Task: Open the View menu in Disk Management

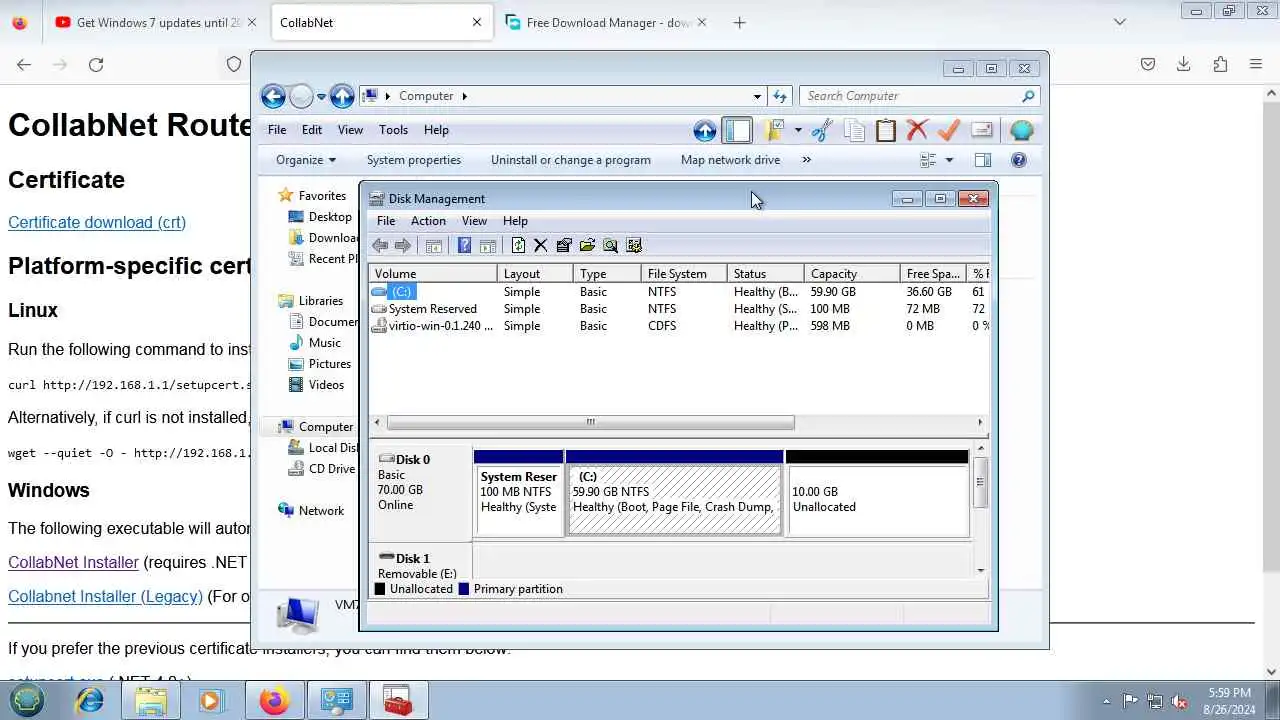Action: pyautogui.click(x=474, y=221)
